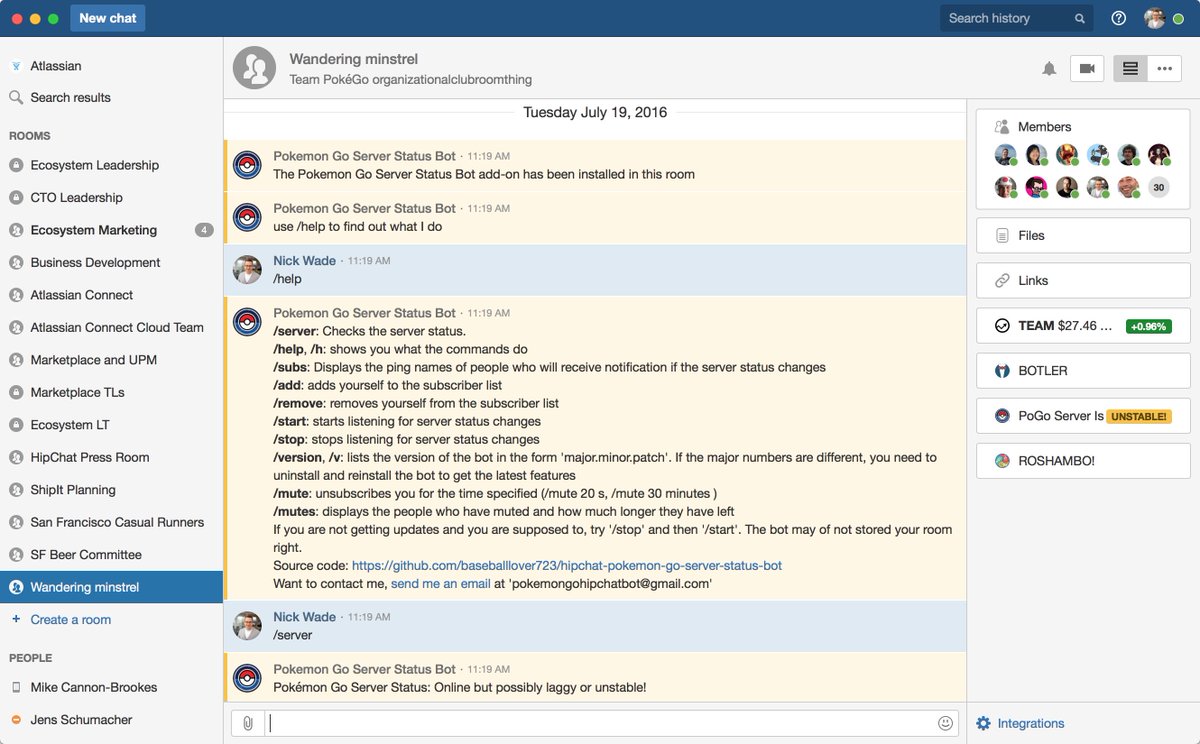The image size is (1200, 744).
Task: Open the GitHub source code link
Action: tap(567, 565)
